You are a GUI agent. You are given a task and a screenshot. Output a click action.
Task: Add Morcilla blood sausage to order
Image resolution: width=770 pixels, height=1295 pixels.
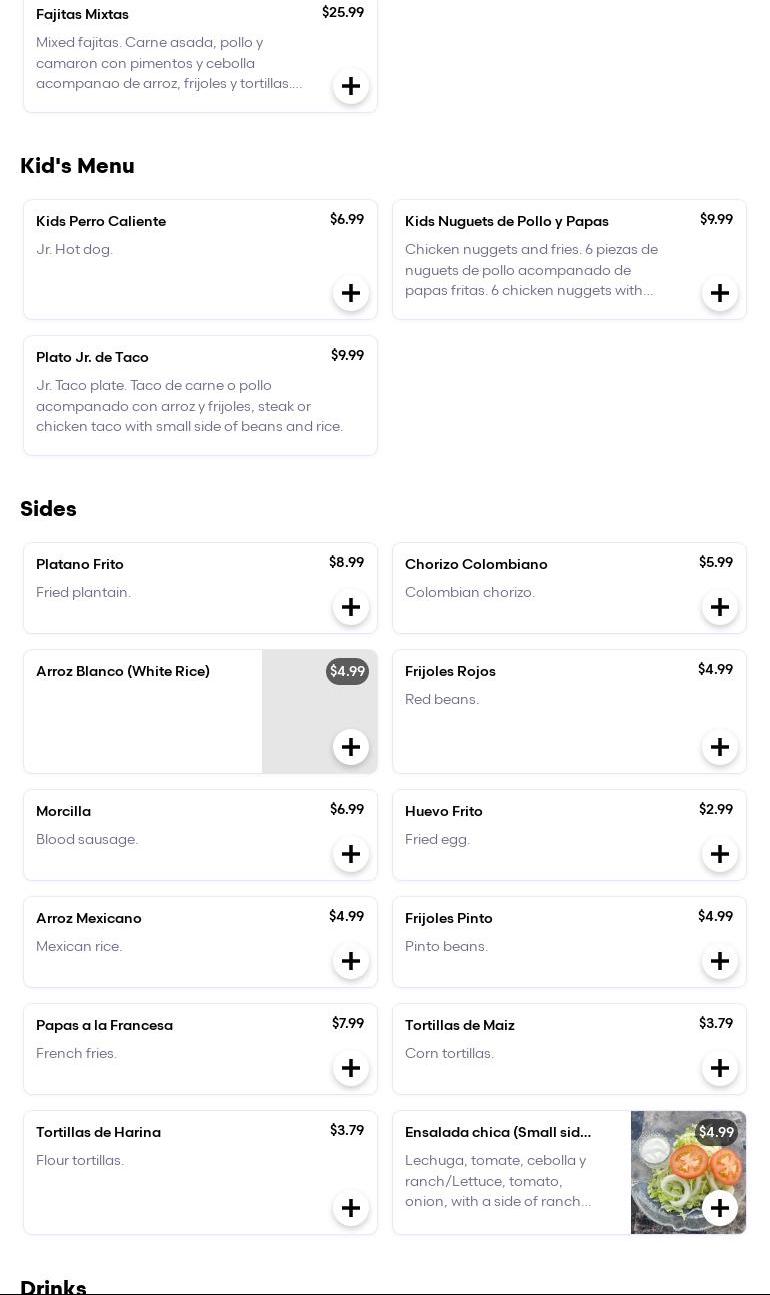tap(351, 854)
